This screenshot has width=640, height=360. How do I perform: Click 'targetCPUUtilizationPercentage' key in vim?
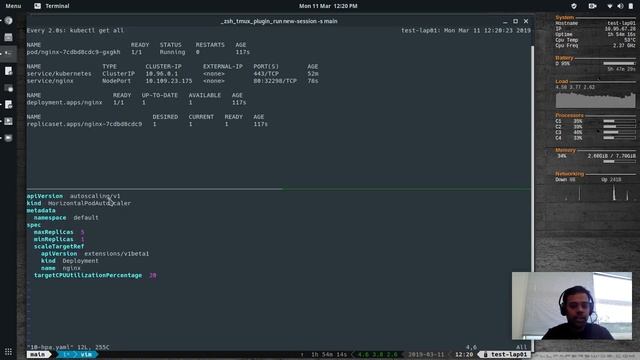point(88,276)
